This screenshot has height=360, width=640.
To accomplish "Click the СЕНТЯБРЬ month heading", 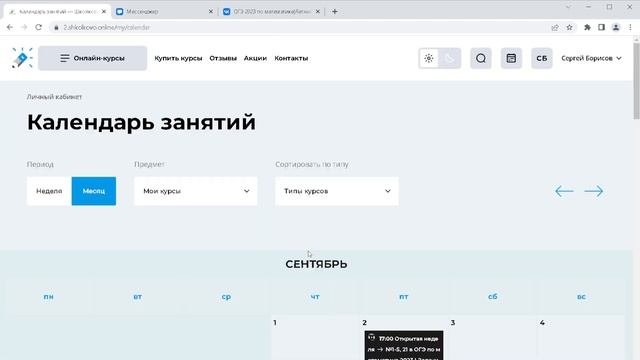I will pos(316,264).
